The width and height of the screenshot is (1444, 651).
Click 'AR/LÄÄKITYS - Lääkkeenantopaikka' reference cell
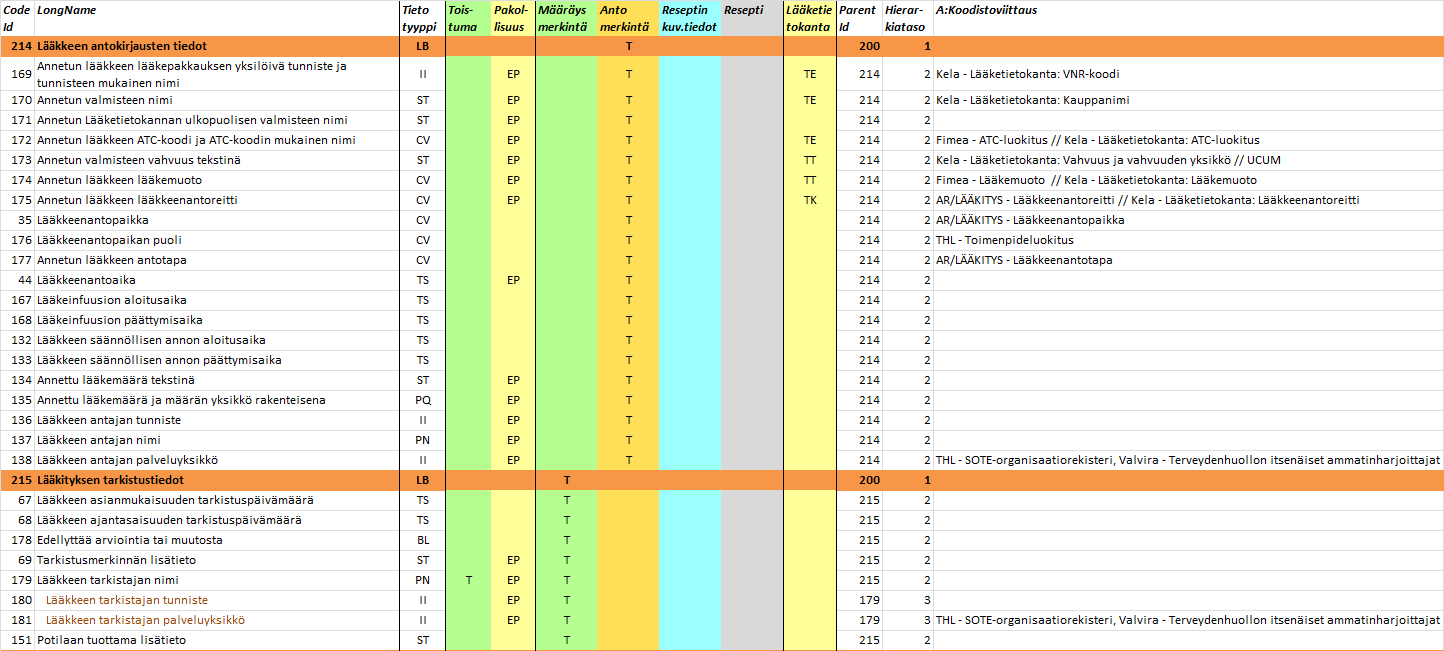[1188, 220]
